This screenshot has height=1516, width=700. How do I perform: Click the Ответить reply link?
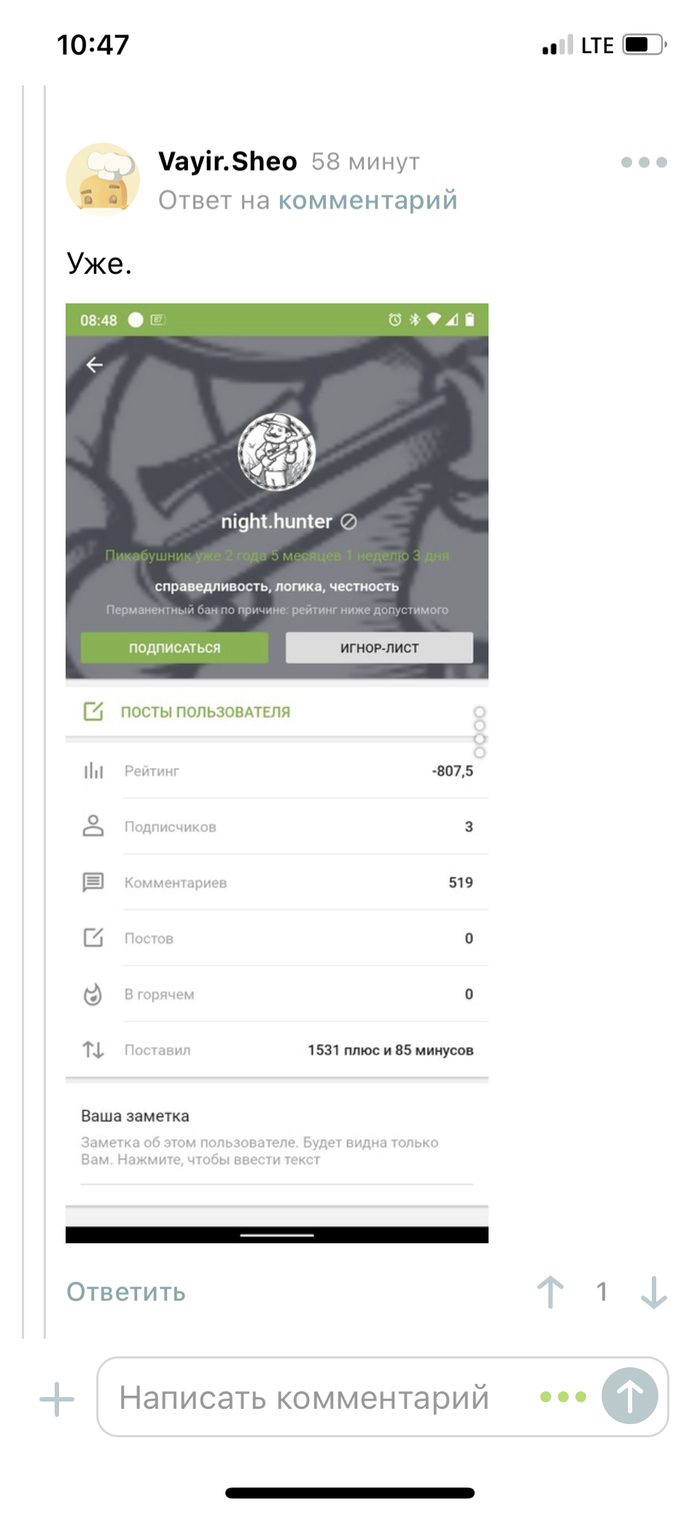click(x=126, y=1291)
